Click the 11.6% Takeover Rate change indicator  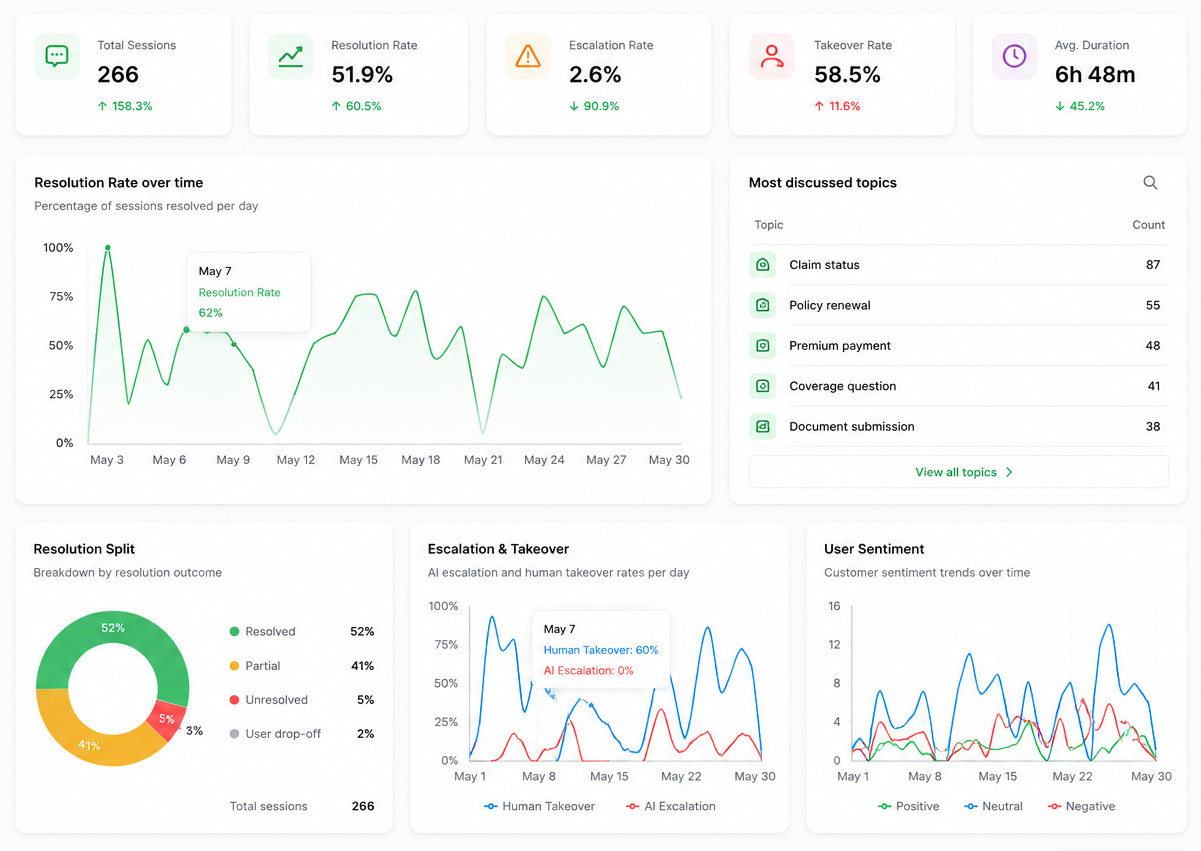point(837,106)
